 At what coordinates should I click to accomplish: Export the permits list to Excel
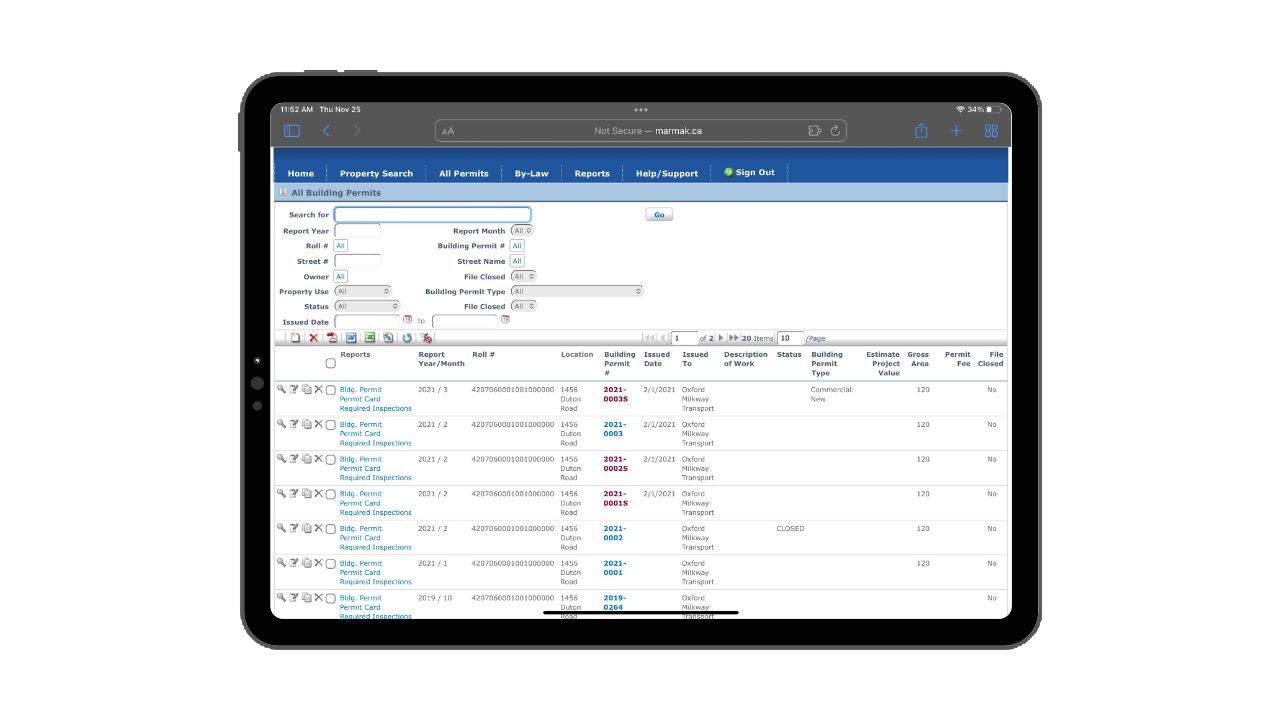(x=369, y=338)
